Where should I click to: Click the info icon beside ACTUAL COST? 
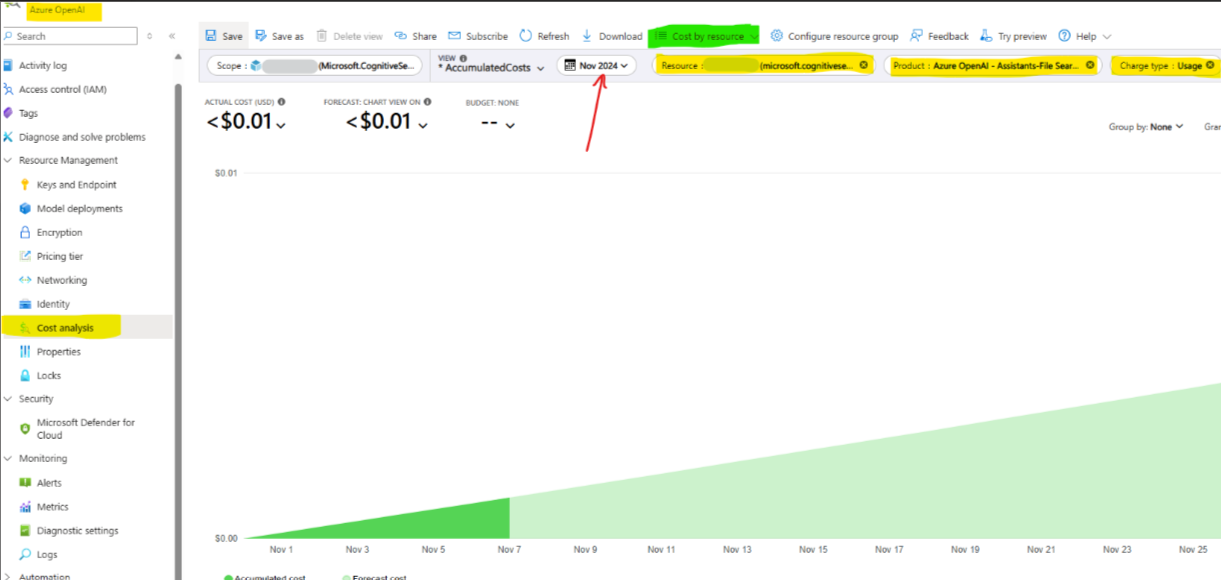coord(282,102)
